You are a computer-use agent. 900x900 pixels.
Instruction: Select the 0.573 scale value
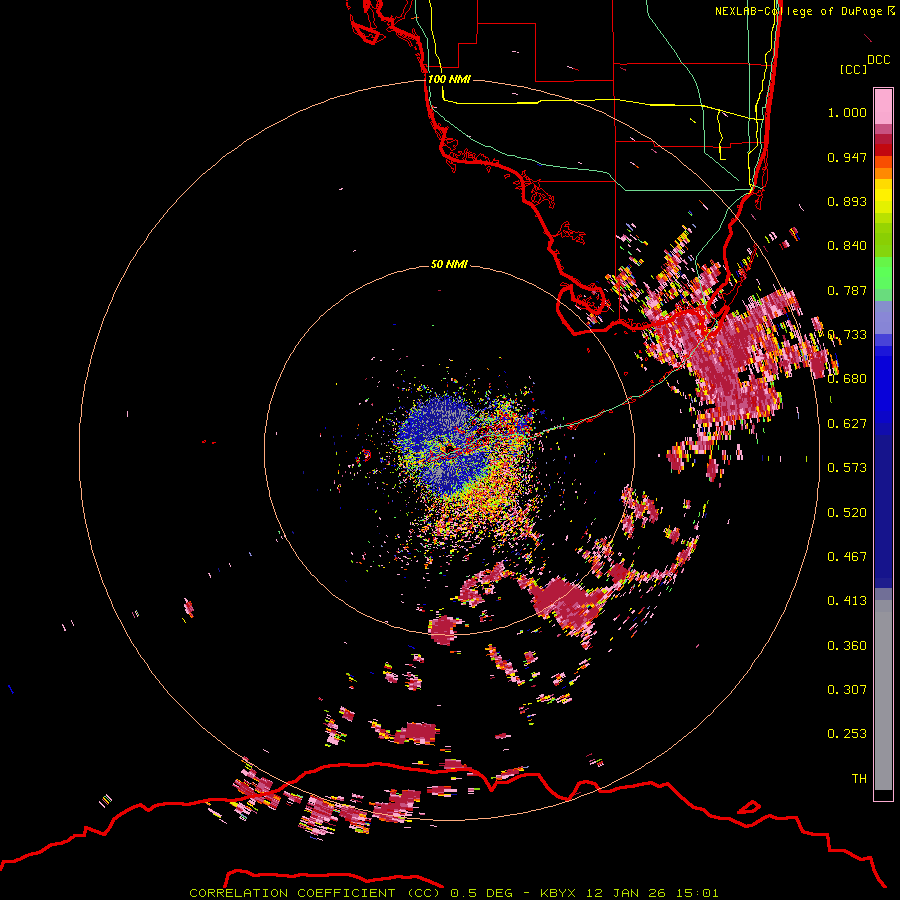tap(847, 468)
